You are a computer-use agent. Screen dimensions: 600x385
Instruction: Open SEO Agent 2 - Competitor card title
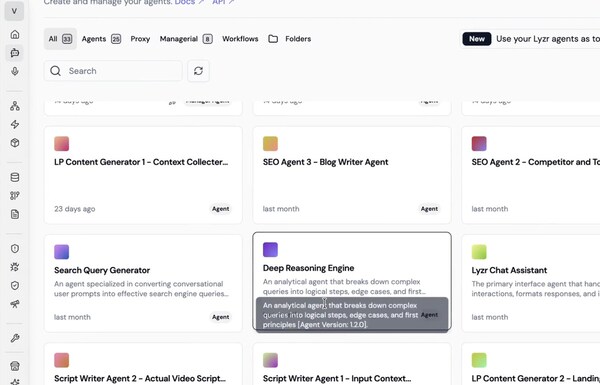[x=535, y=162]
